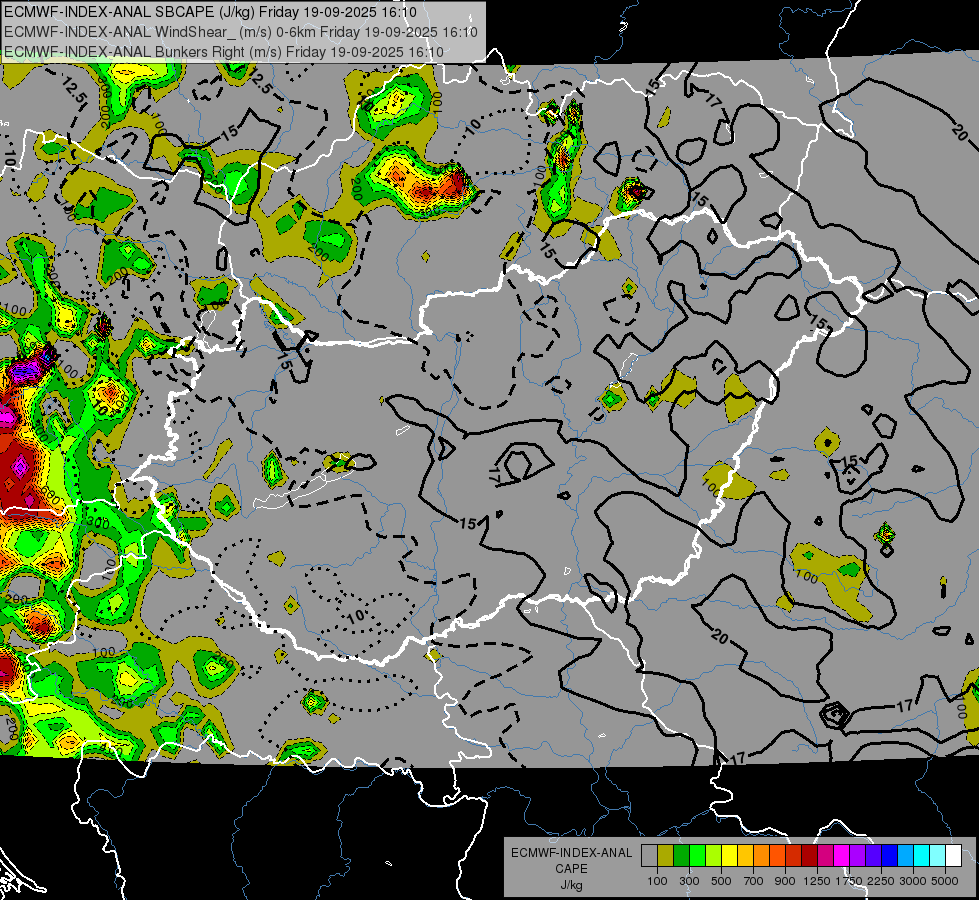Click the legend label 700
Screen dimensions: 979x900
coord(754,881)
